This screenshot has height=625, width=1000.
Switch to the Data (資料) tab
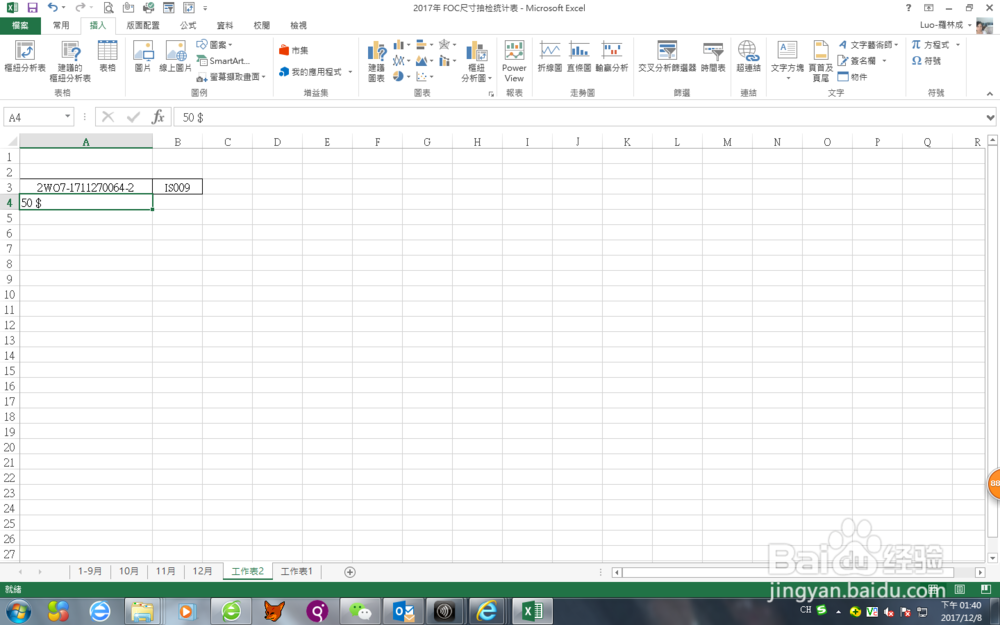coord(224,26)
